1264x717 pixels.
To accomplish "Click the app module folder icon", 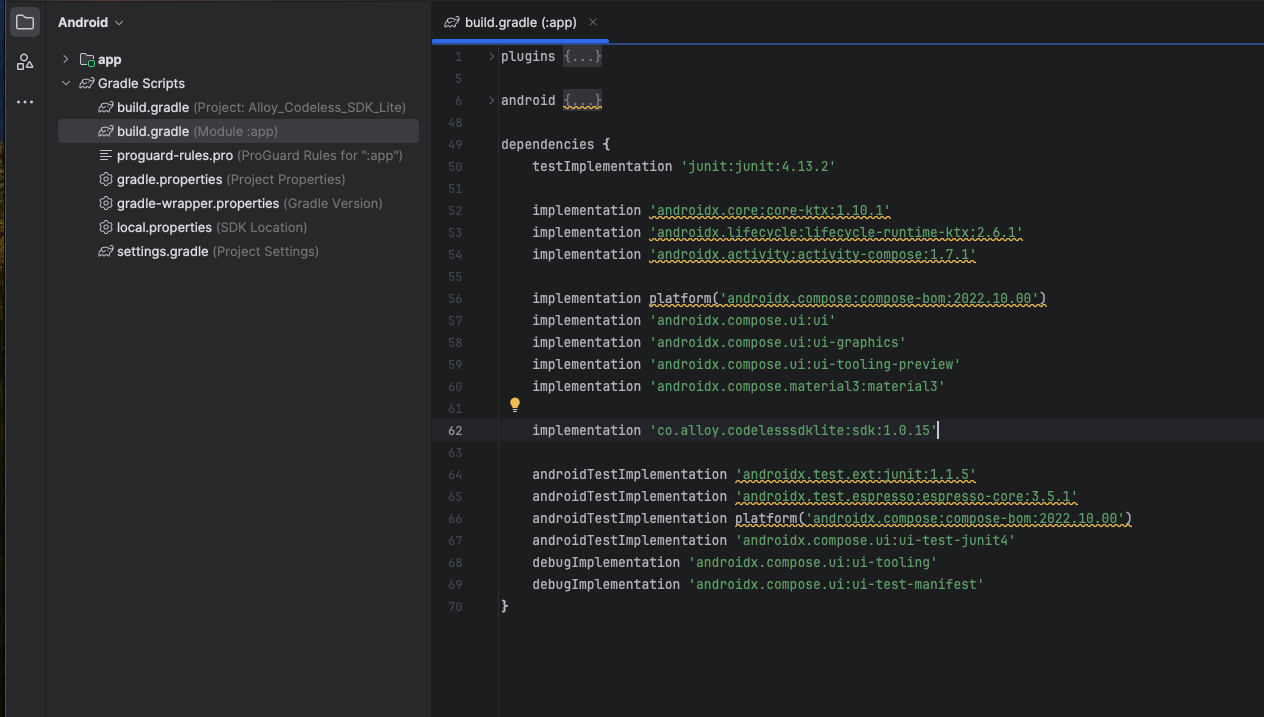I will tap(87, 60).
